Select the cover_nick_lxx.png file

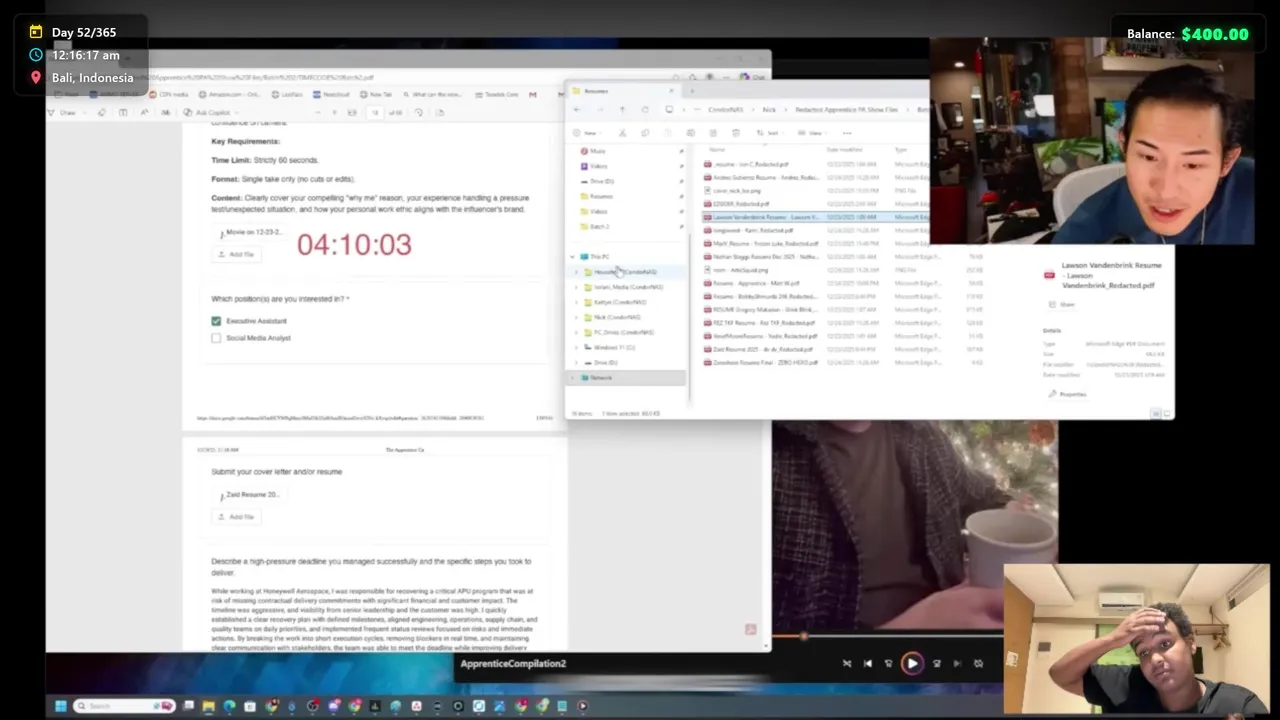pos(737,190)
